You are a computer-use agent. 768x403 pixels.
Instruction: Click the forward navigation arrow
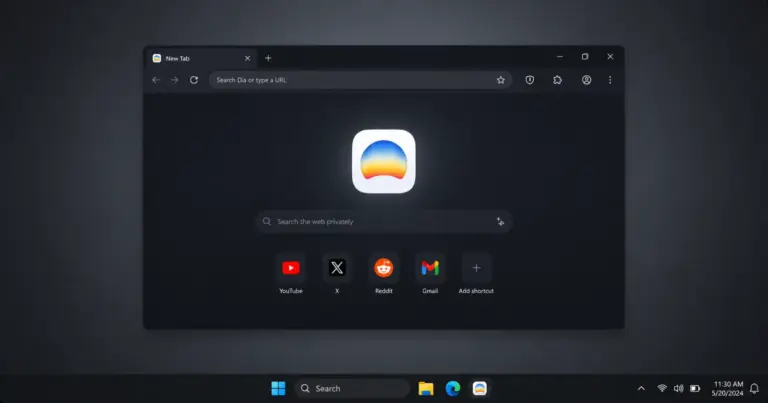pos(174,80)
